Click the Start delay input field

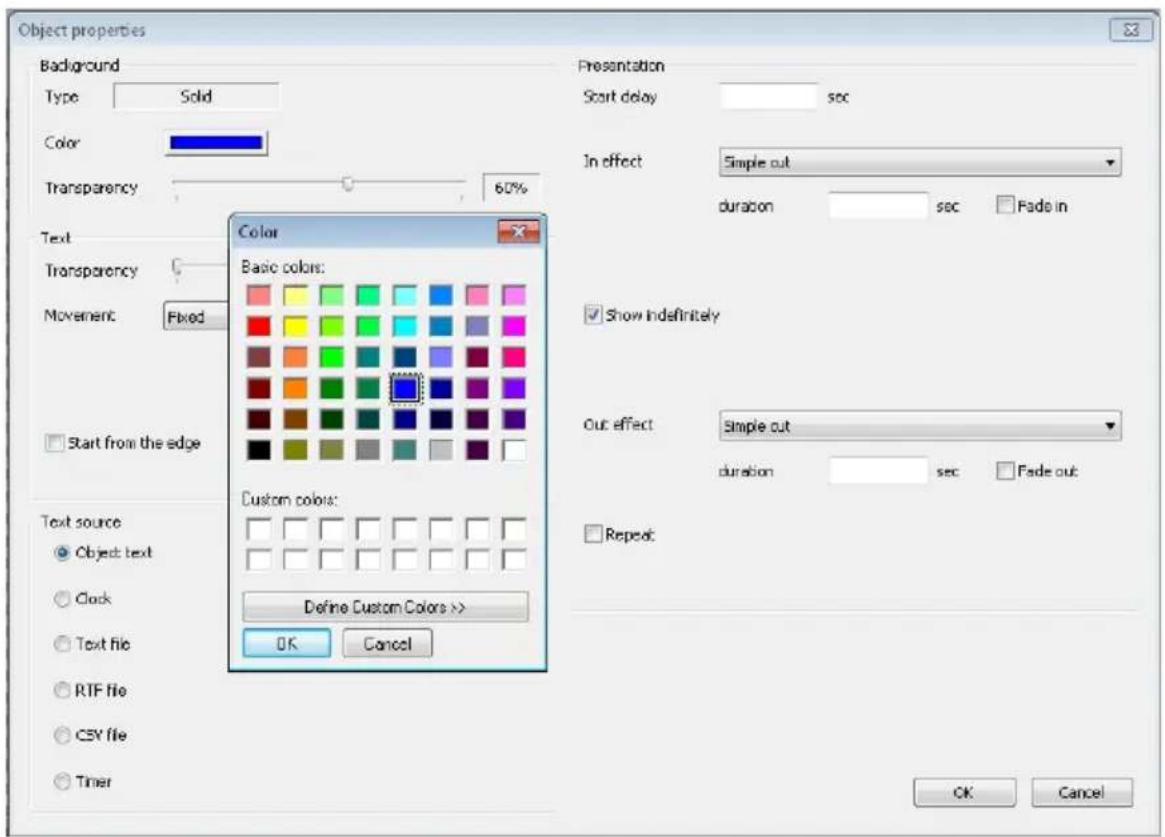pos(768,97)
